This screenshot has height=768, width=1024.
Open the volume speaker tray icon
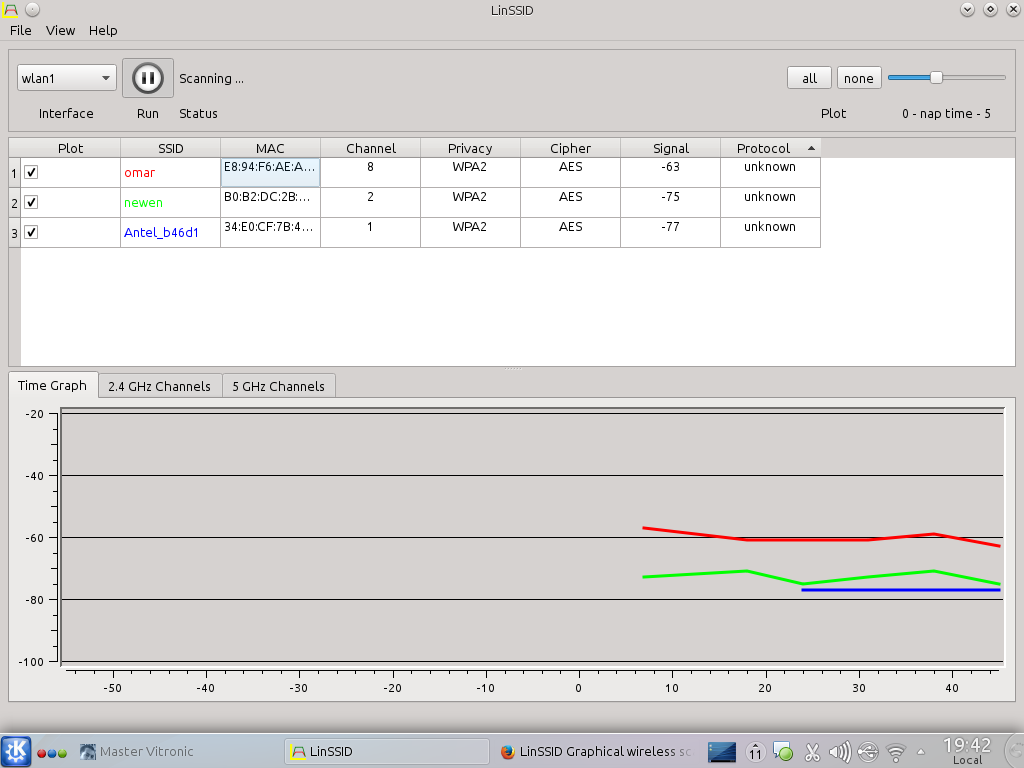point(840,752)
